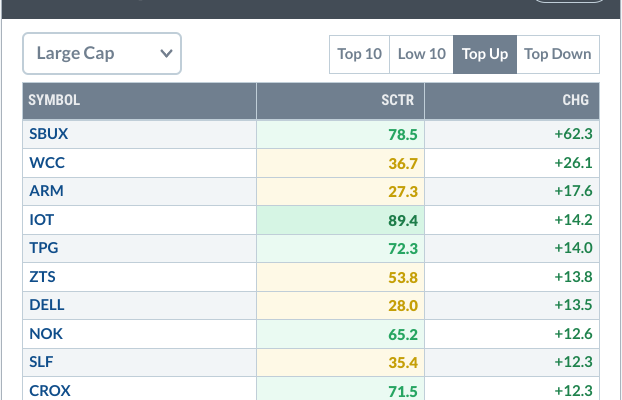Click change value +12.6 for NOK

pos(573,334)
